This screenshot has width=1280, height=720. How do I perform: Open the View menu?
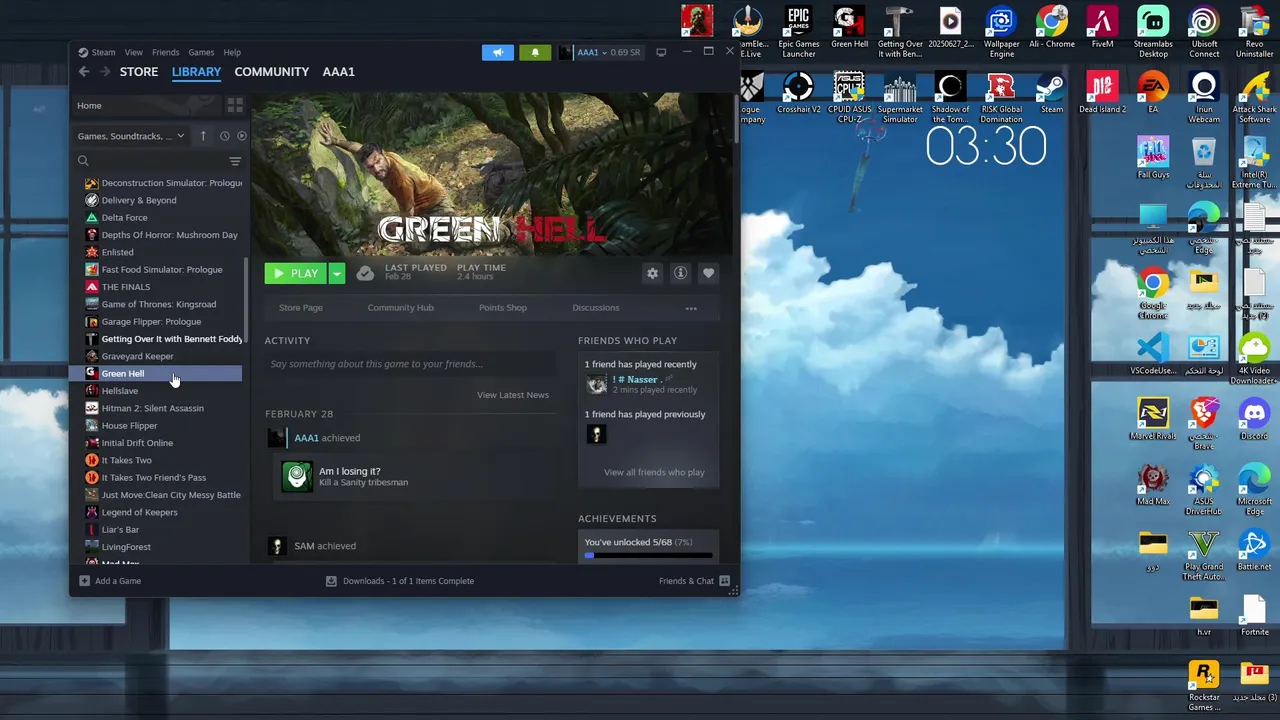pos(133,52)
